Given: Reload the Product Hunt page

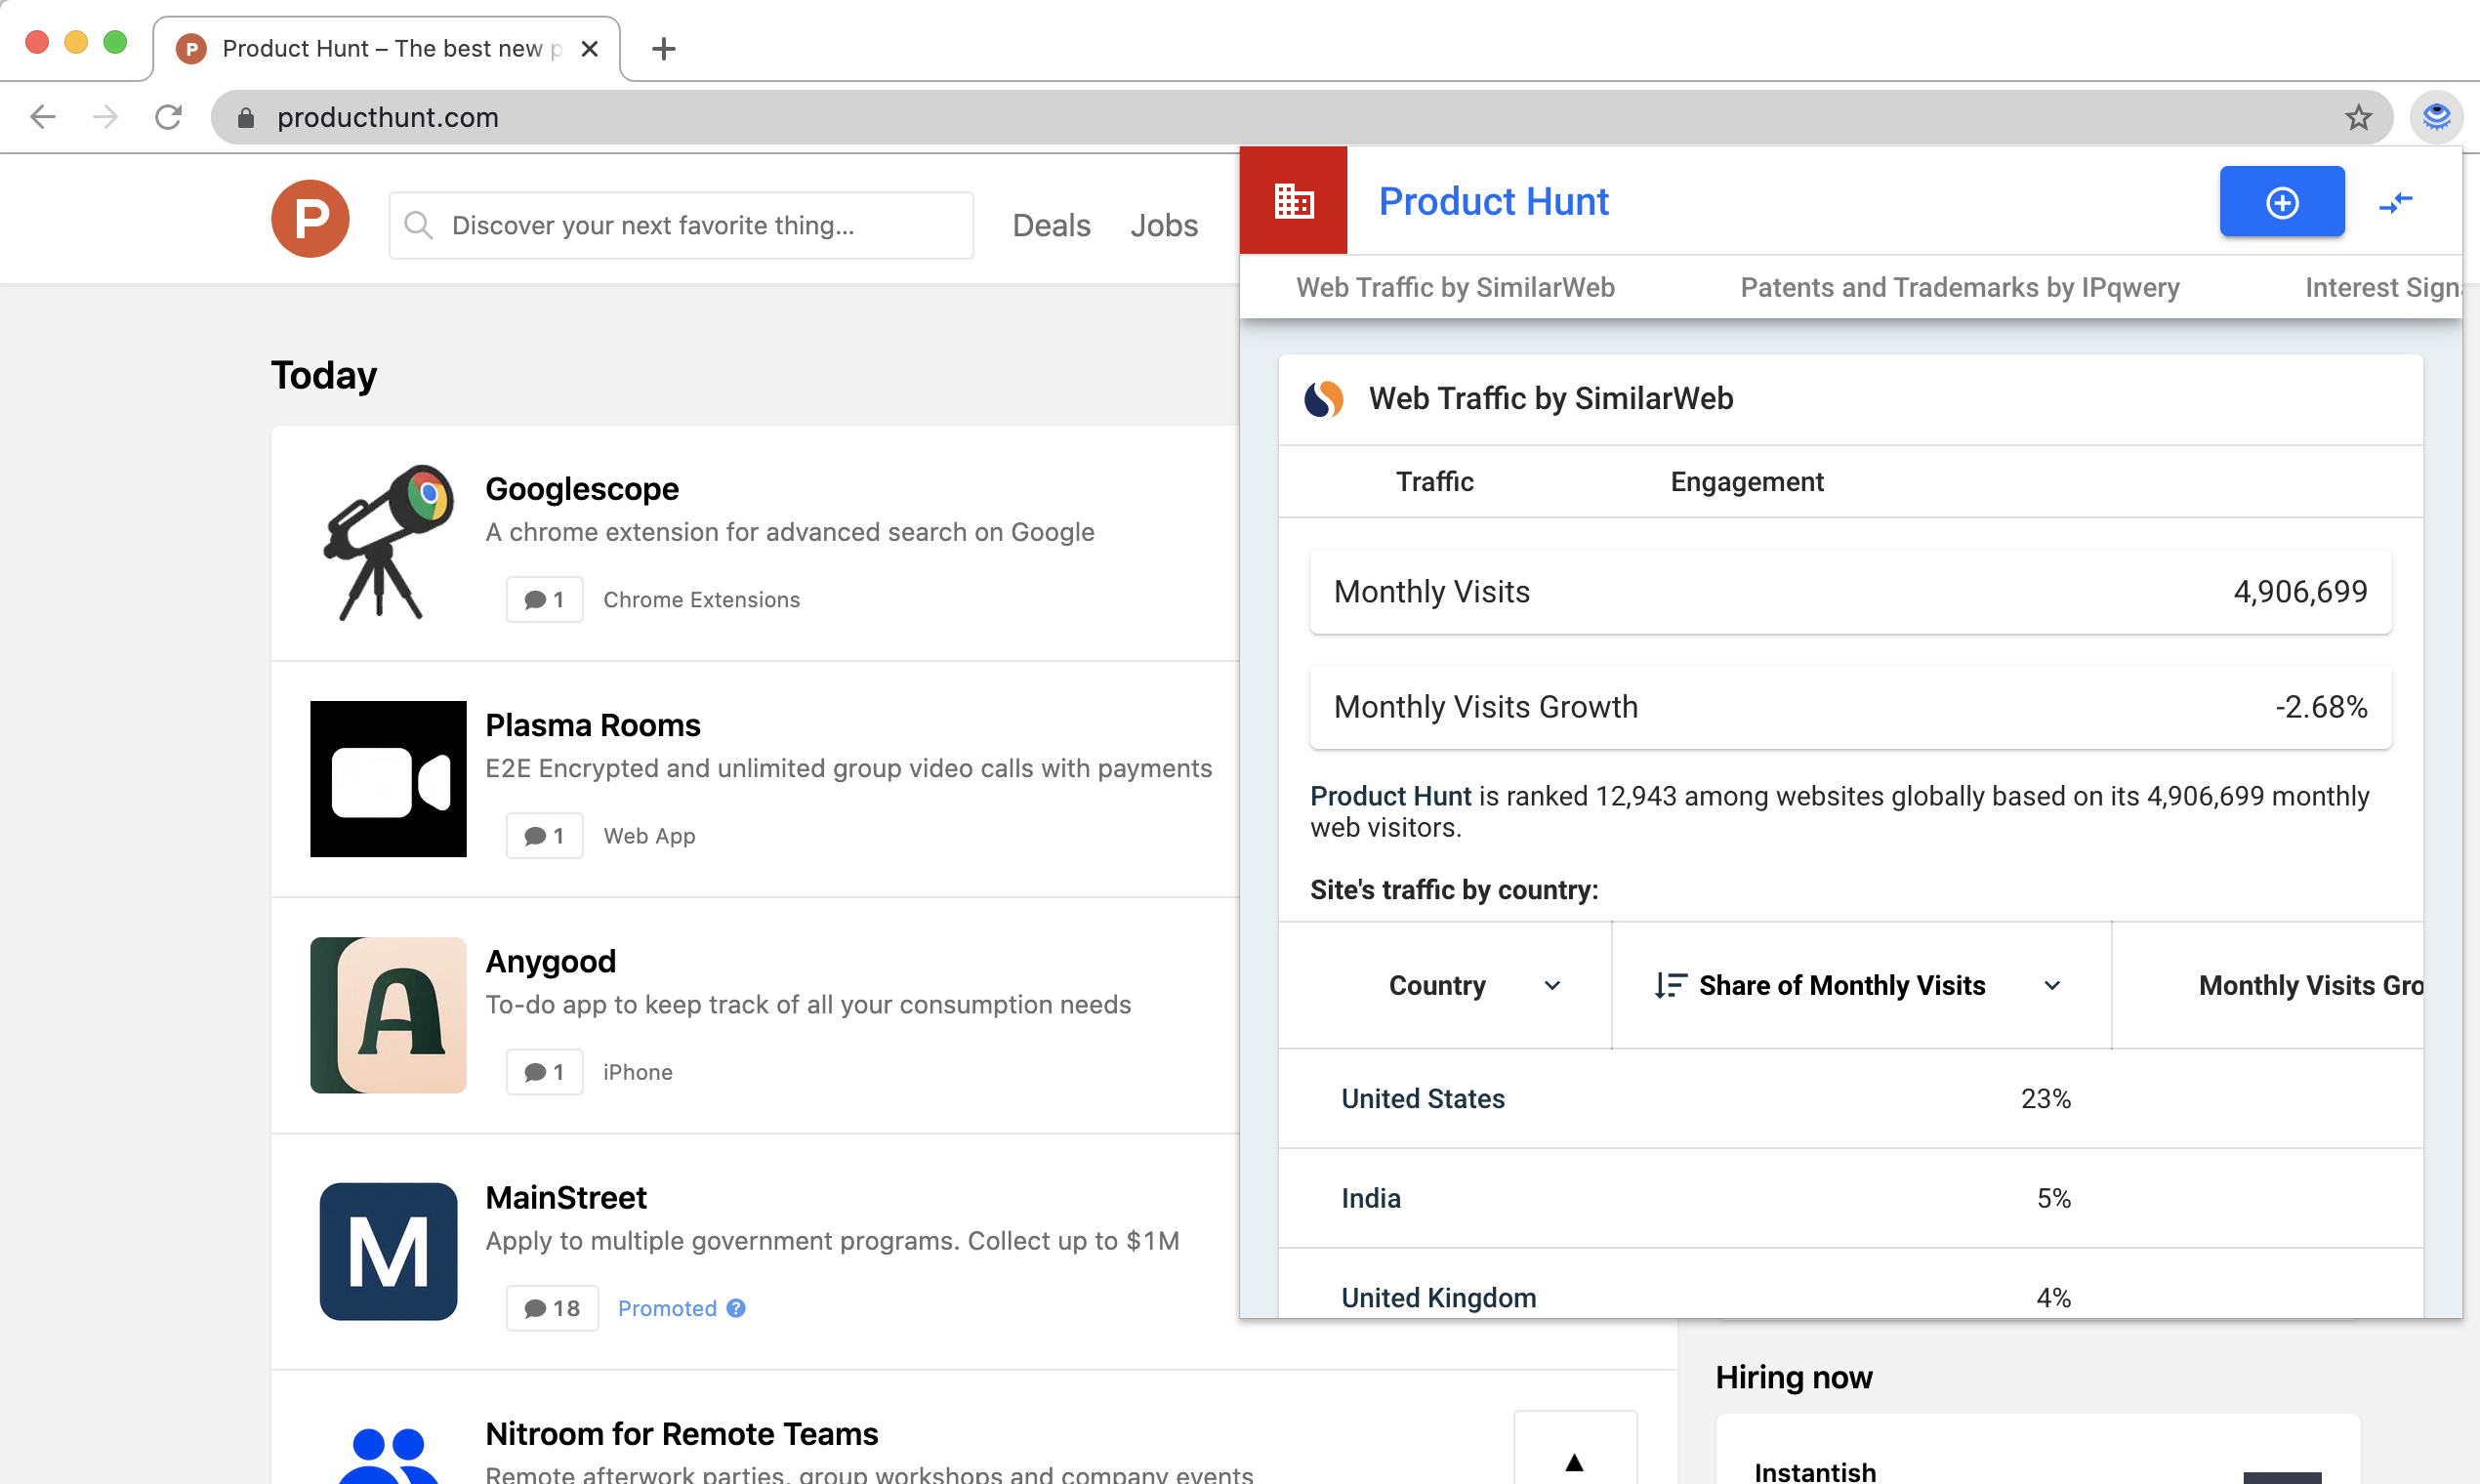Looking at the screenshot, I should click(168, 118).
